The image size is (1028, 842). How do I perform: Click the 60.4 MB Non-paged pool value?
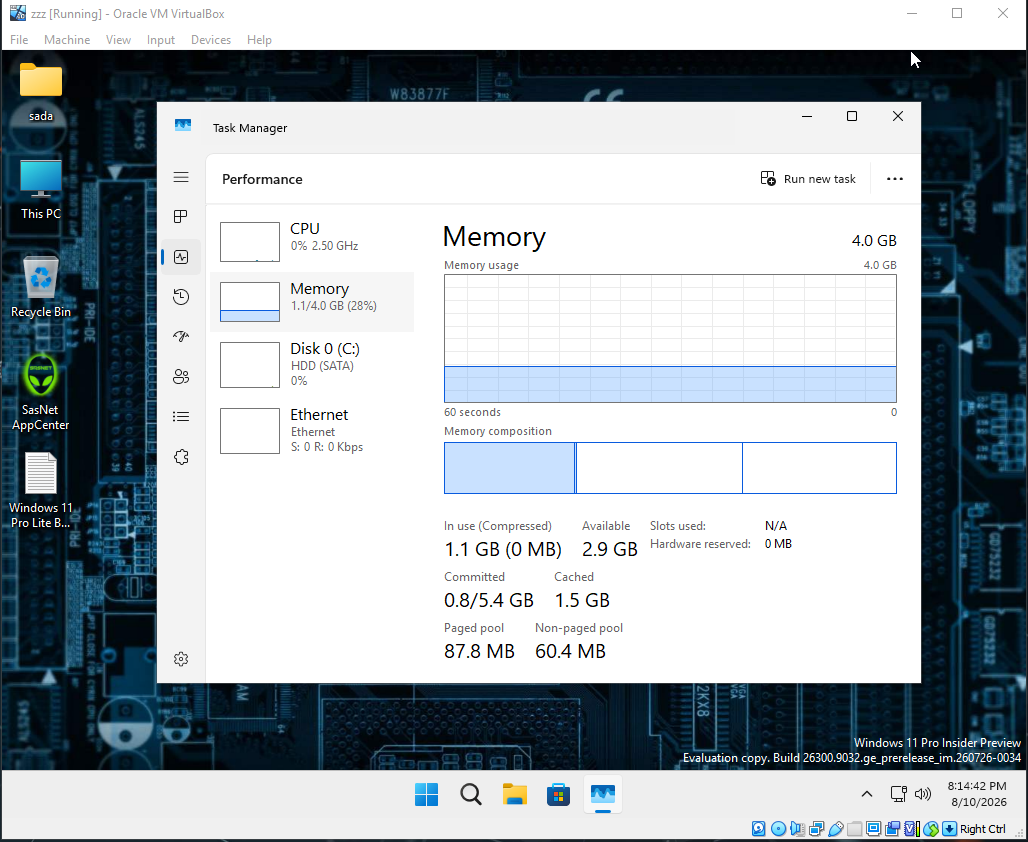pyautogui.click(x=570, y=651)
